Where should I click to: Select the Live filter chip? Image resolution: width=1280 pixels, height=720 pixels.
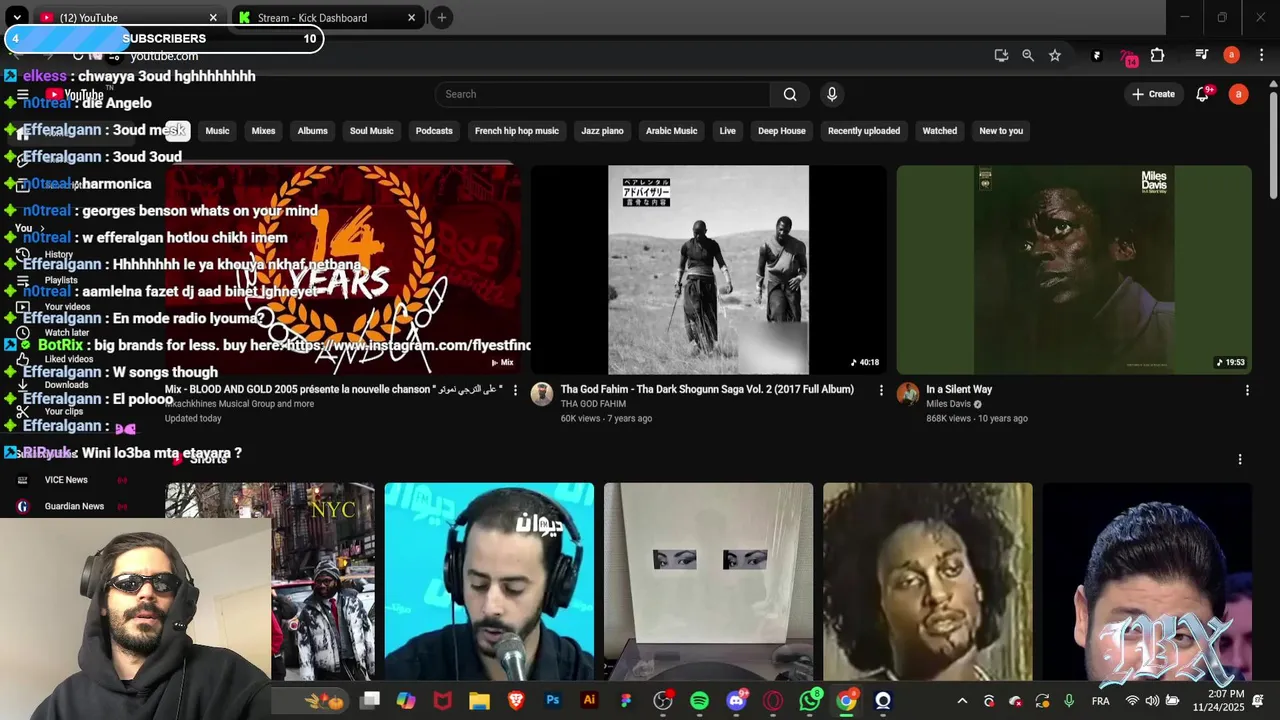[727, 131]
